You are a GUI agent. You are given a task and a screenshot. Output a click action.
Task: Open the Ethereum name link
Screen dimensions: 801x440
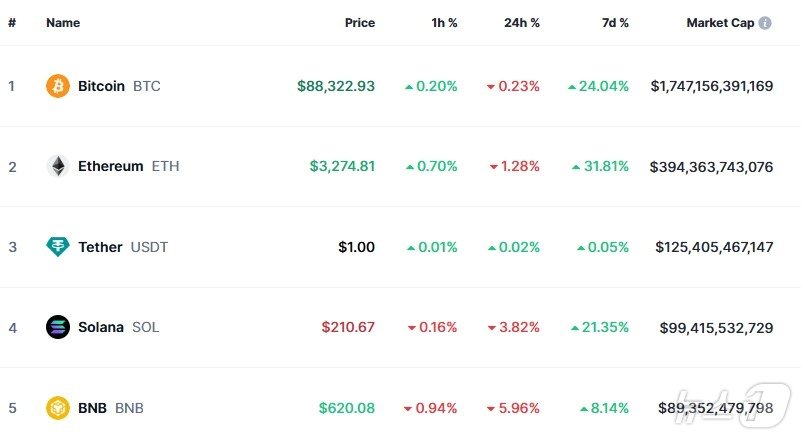pyautogui.click(x=110, y=166)
